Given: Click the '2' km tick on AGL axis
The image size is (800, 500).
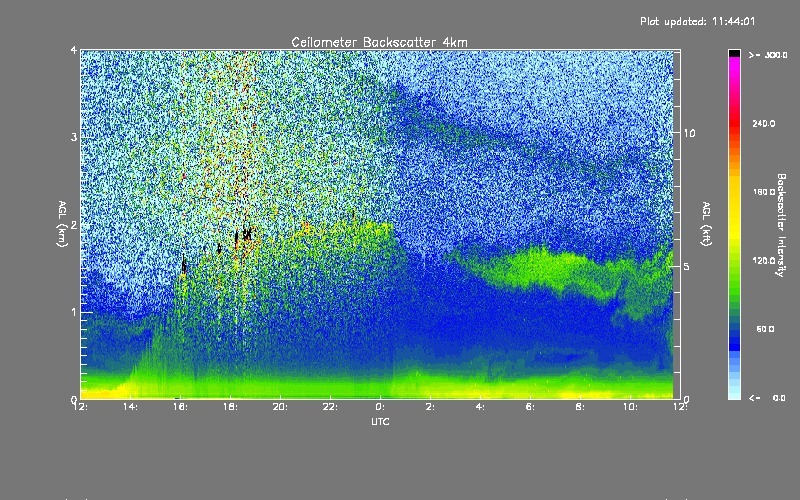Looking at the screenshot, I should pyautogui.click(x=74, y=225).
